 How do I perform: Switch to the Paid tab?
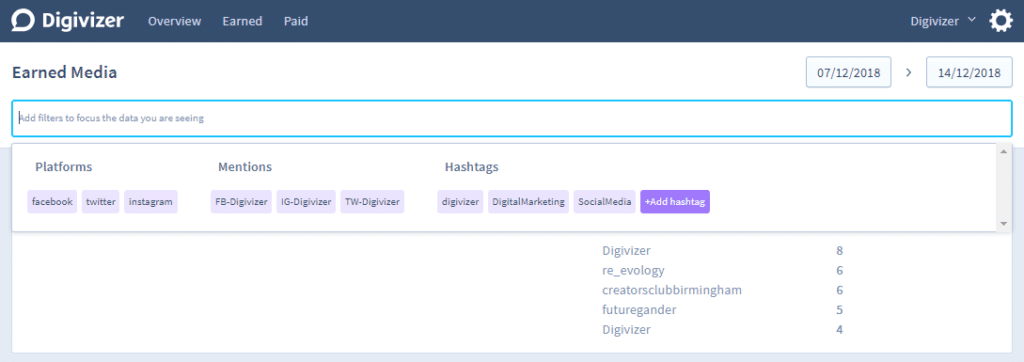click(x=296, y=21)
